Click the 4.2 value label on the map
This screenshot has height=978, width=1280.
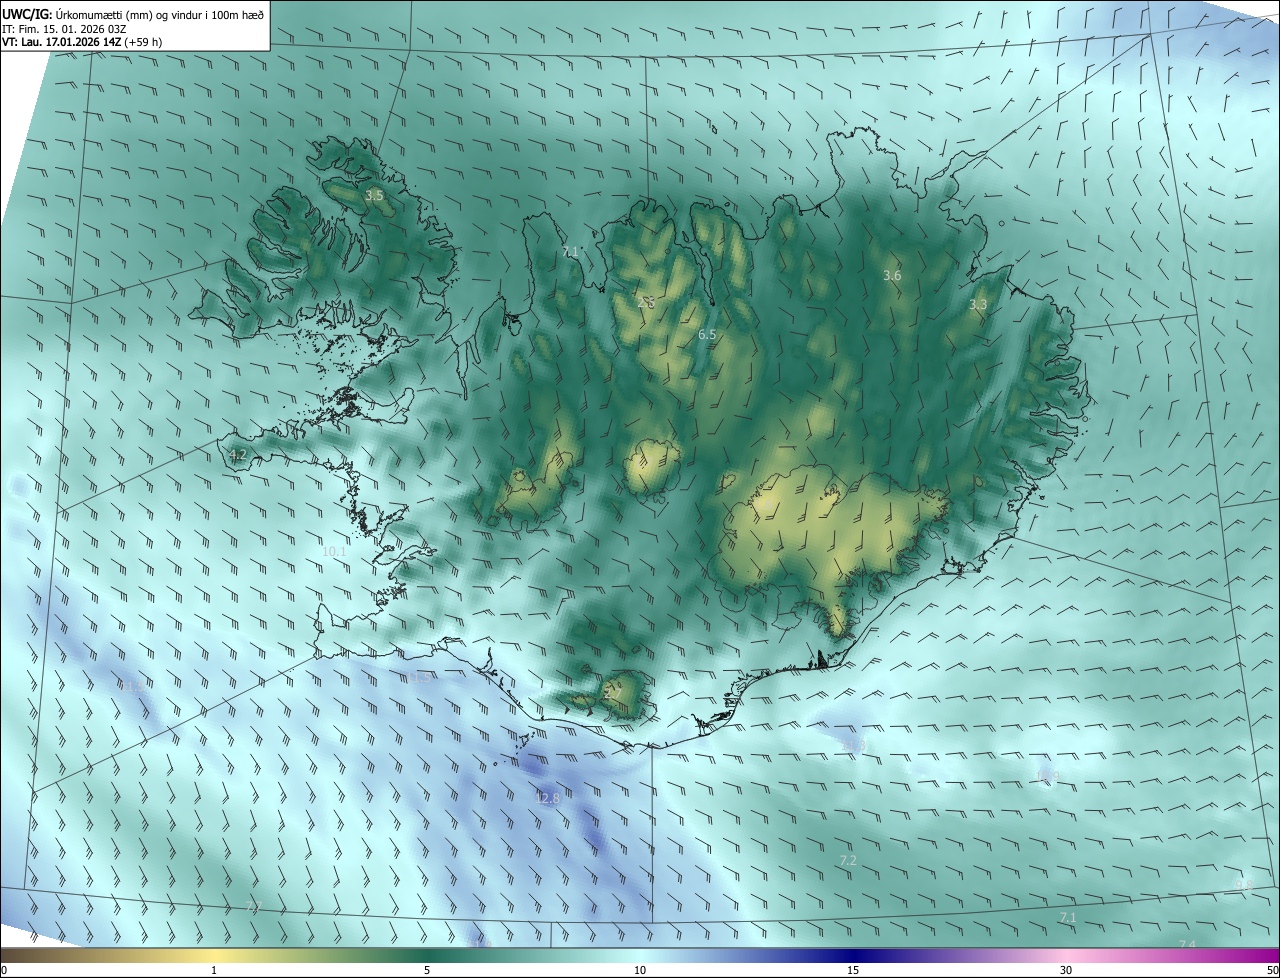click(238, 455)
